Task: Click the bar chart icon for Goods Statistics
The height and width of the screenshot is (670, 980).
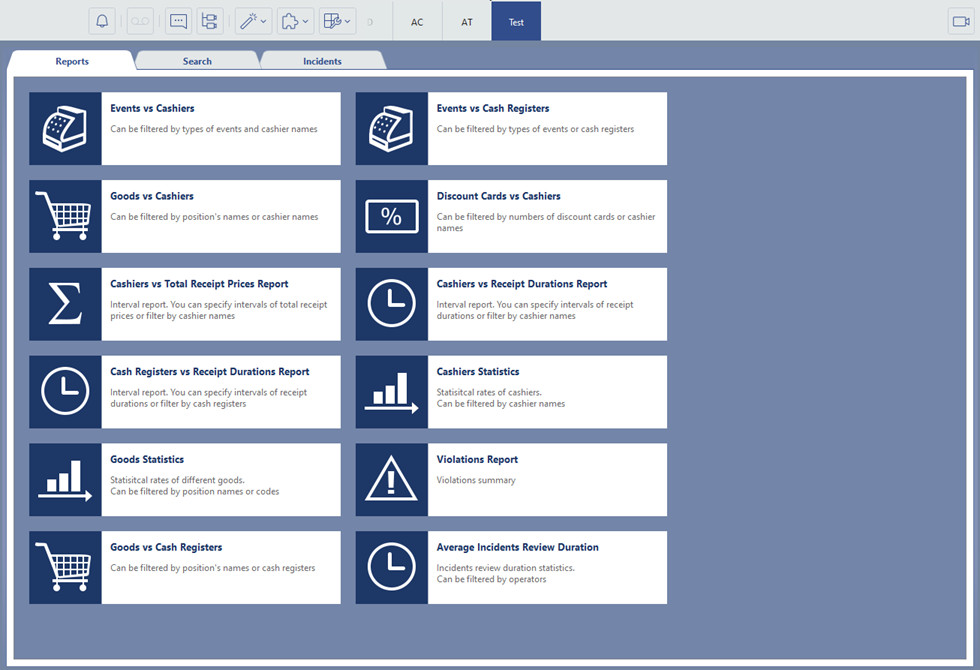Action: tap(65, 480)
